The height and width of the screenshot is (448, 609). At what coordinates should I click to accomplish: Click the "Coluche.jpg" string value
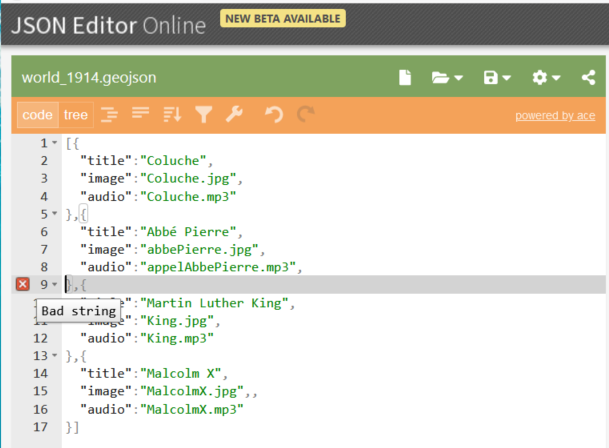point(188,179)
